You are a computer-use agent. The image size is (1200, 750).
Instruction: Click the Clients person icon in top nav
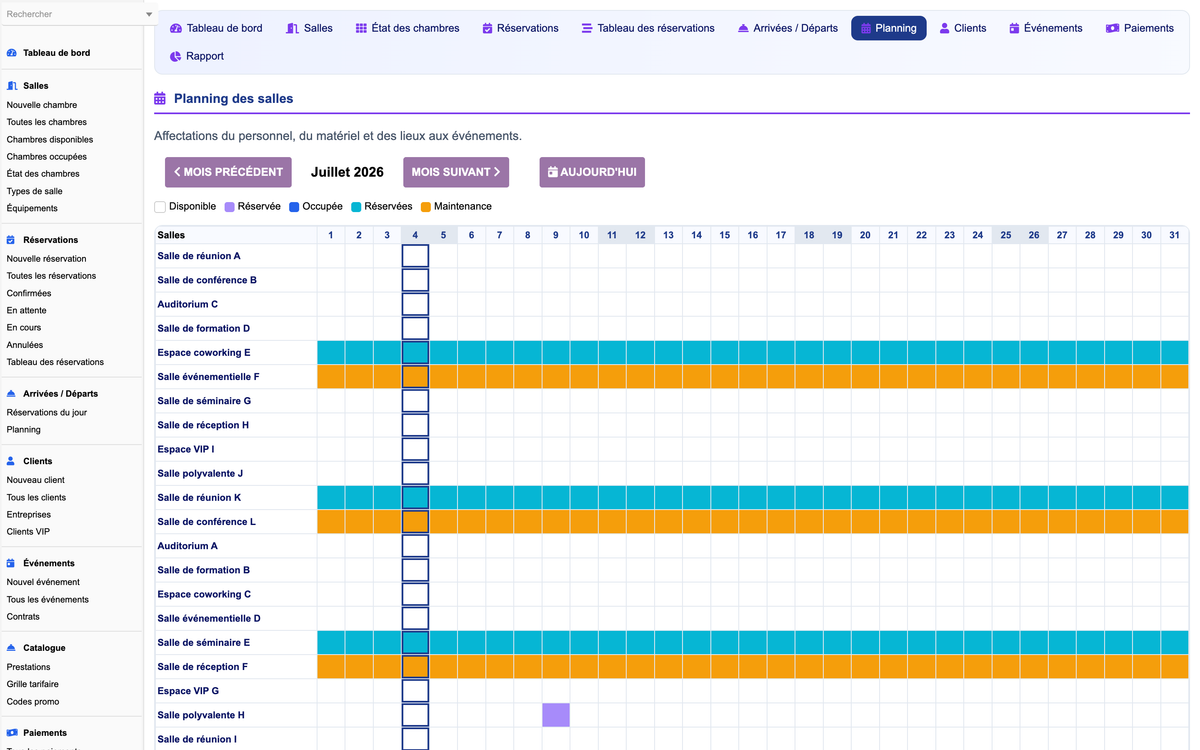[x=944, y=28]
